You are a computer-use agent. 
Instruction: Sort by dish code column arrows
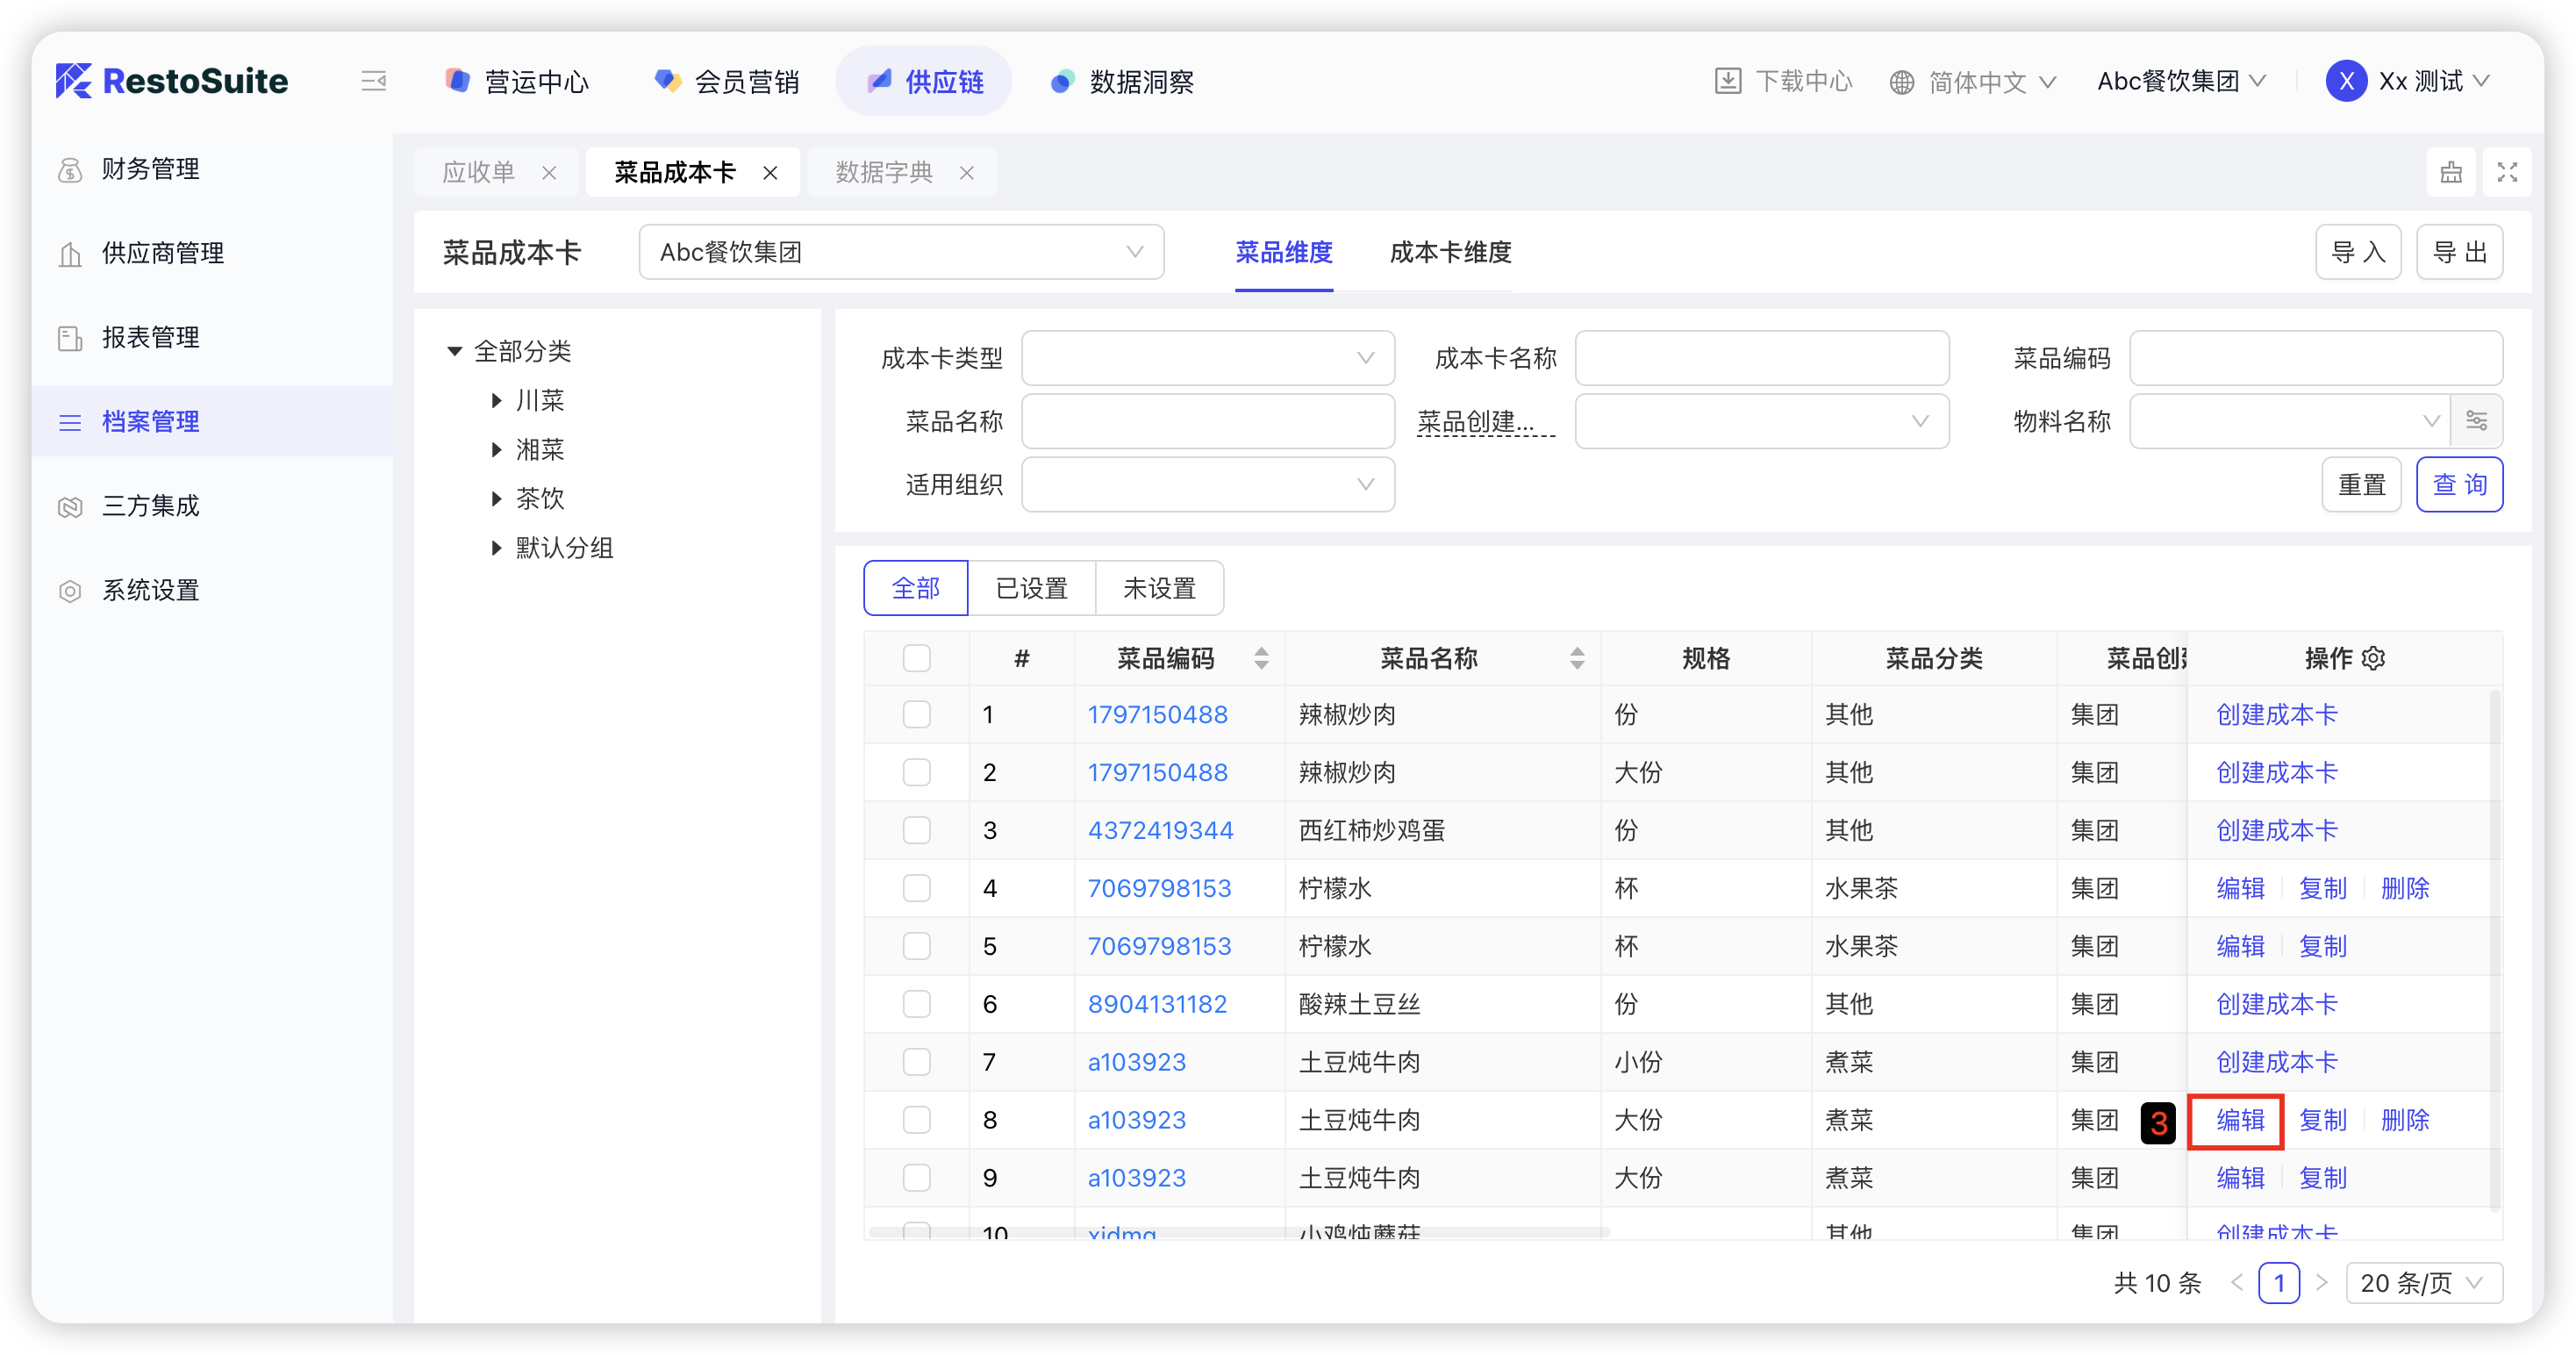pyautogui.click(x=1261, y=658)
